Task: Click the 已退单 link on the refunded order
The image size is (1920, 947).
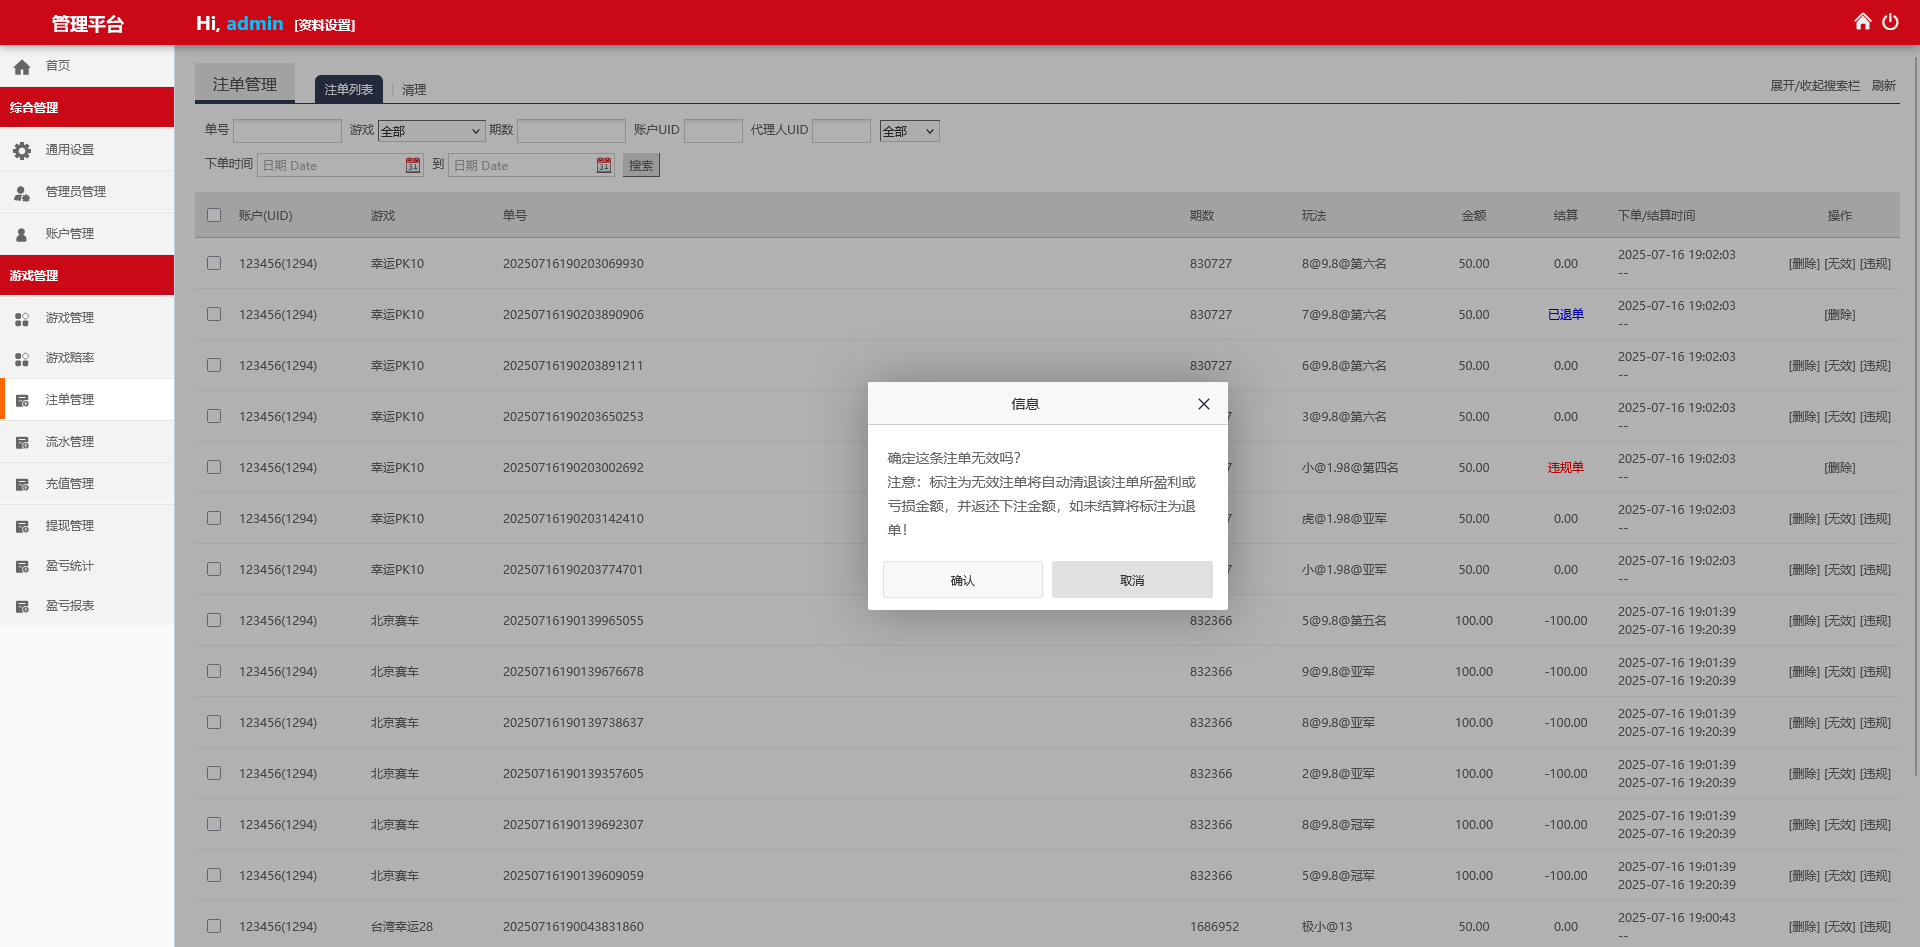Action: click(x=1566, y=314)
